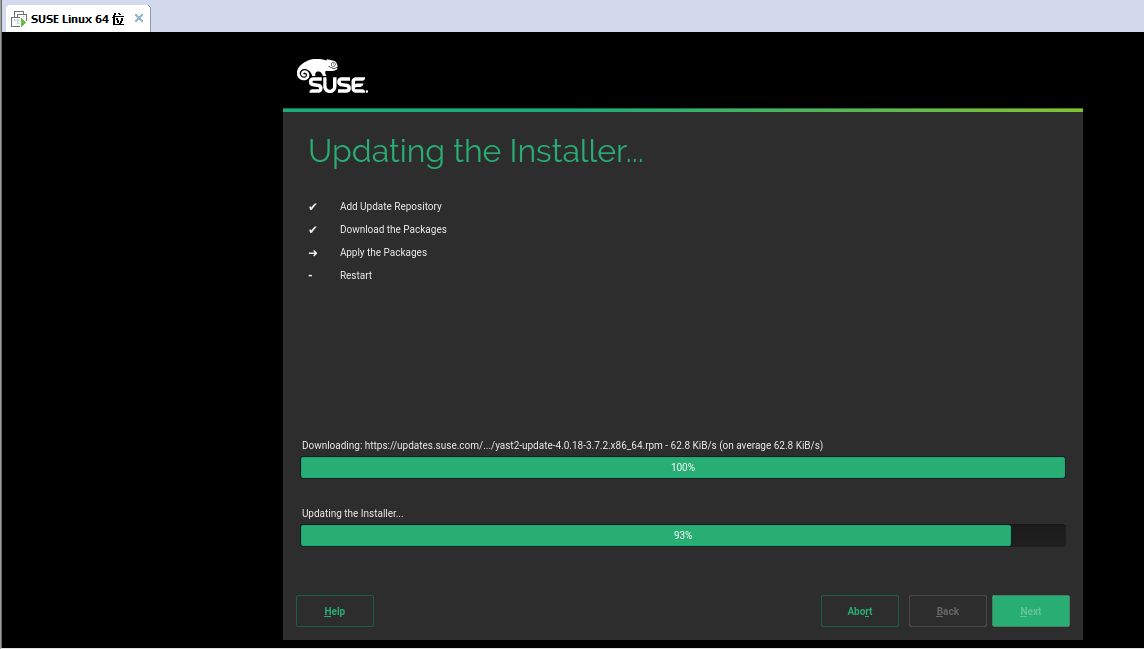Click the Back button

[x=948, y=611]
